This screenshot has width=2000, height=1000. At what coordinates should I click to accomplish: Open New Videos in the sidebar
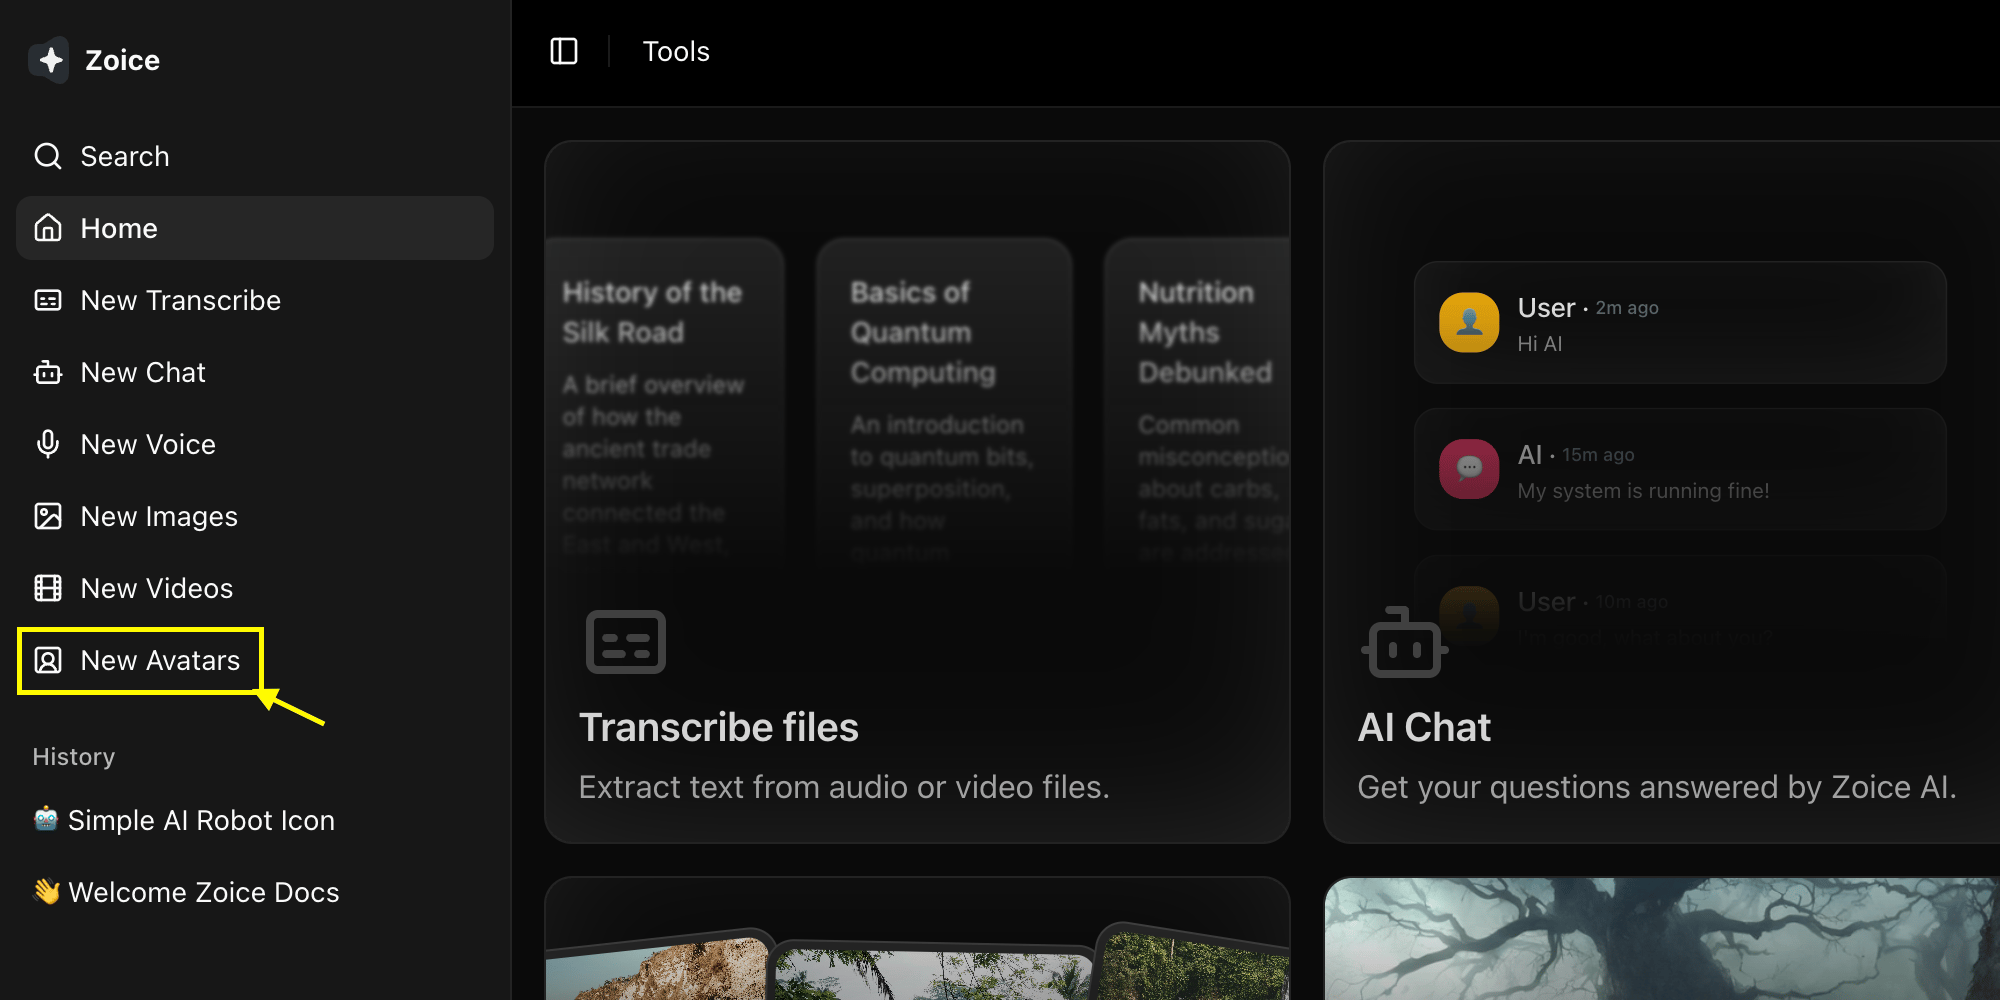pyautogui.click(x=255, y=588)
